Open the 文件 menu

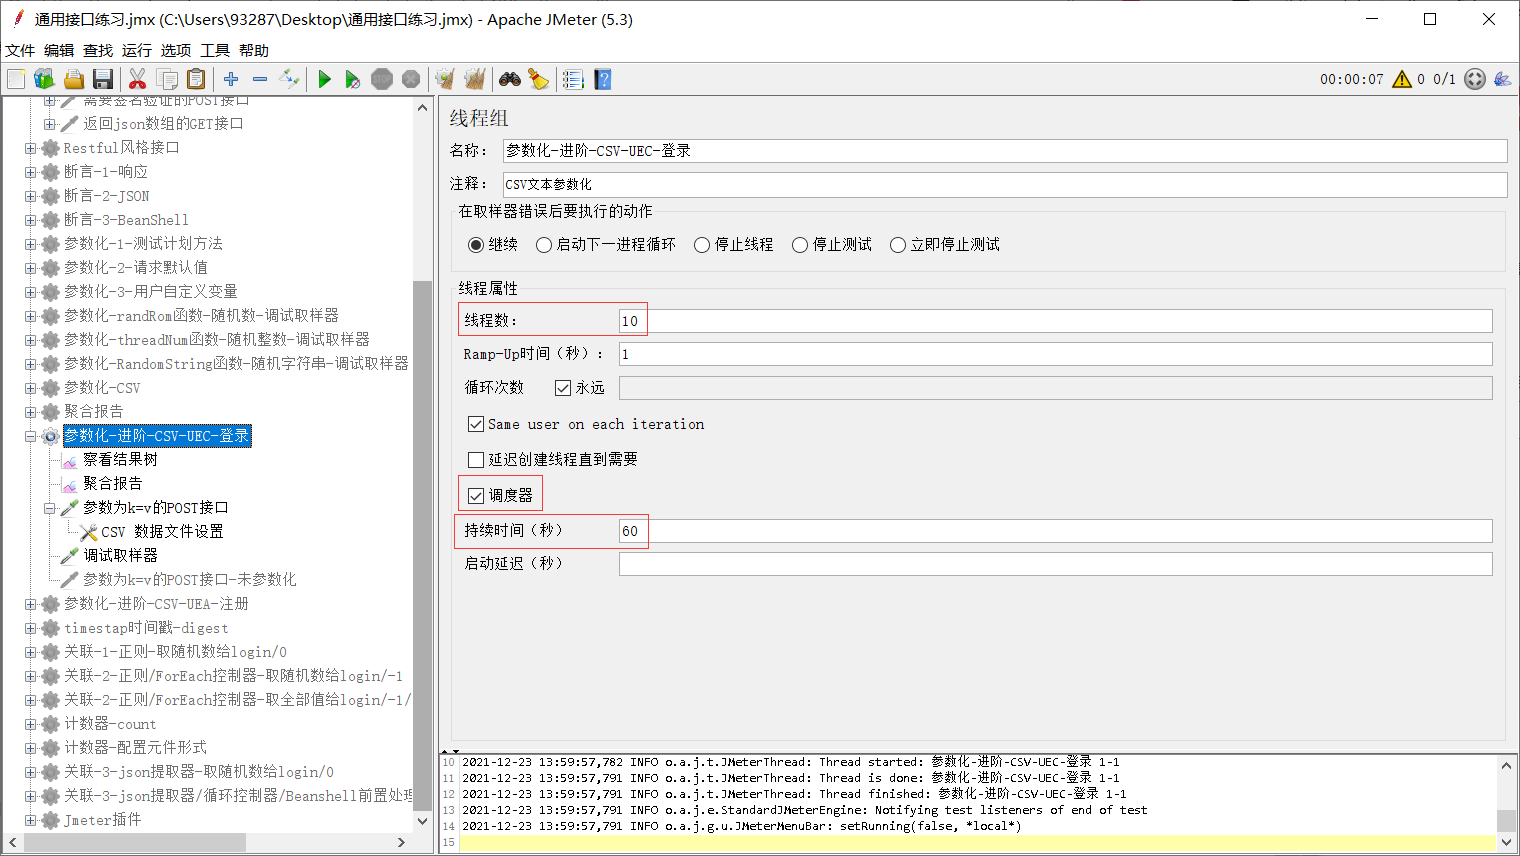click(x=20, y=50)
